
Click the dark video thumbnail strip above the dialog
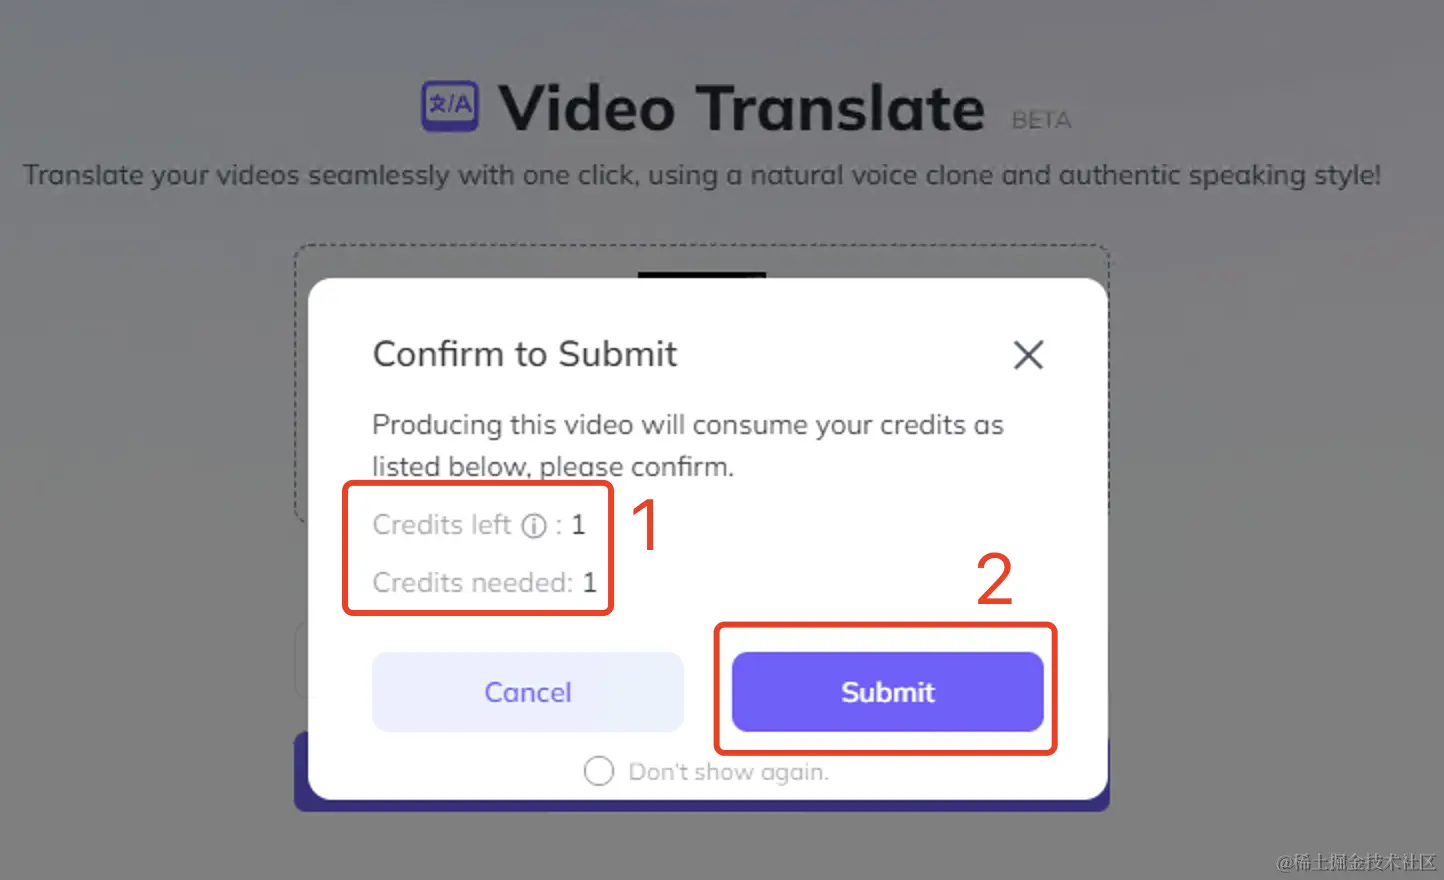coord(702,275)
